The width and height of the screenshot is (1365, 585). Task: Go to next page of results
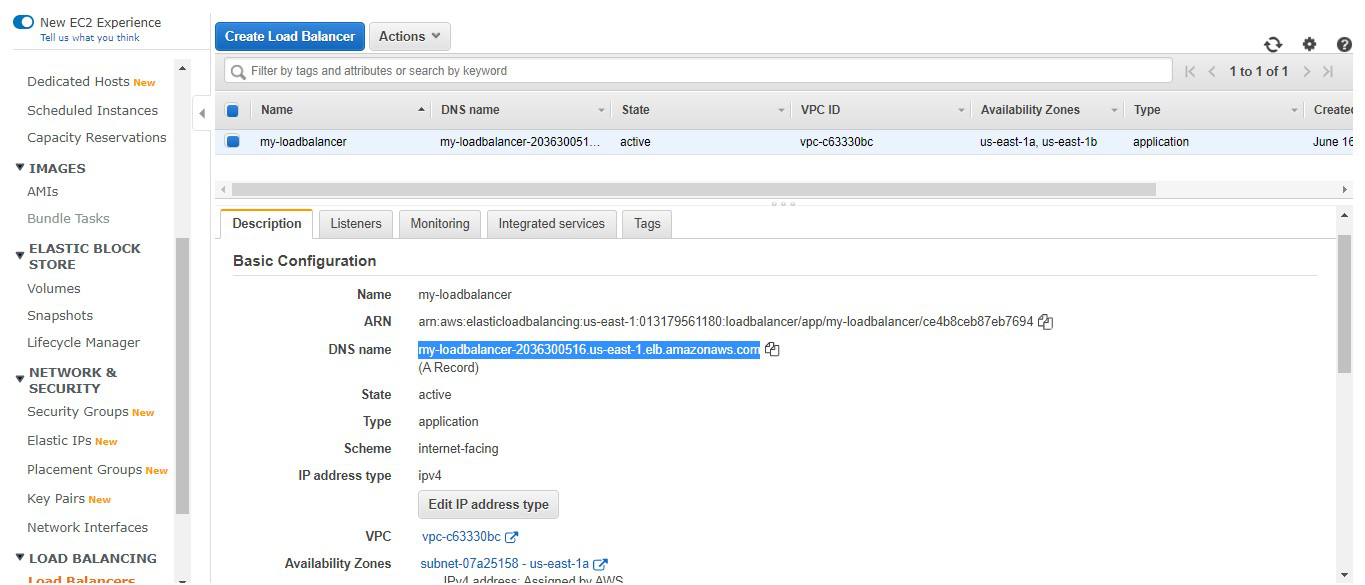click(1306, 71)
